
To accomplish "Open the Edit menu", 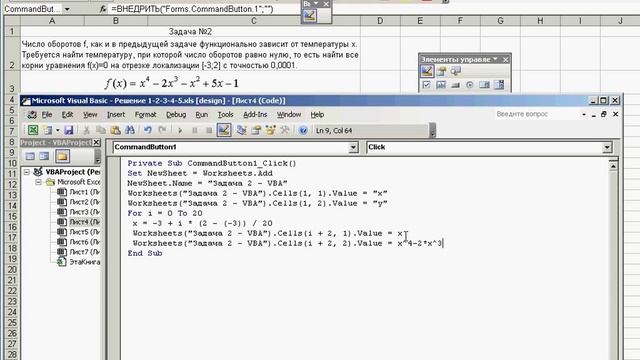I will point(67,115).
